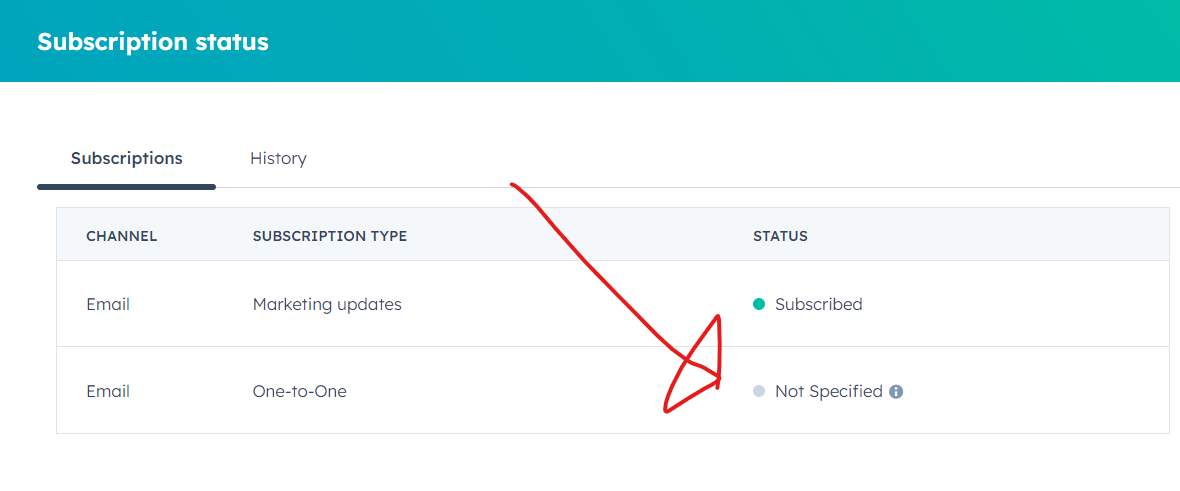Switch to the History tab
Viewport: 1180px width, 491px height.
(x=278, y=158)
